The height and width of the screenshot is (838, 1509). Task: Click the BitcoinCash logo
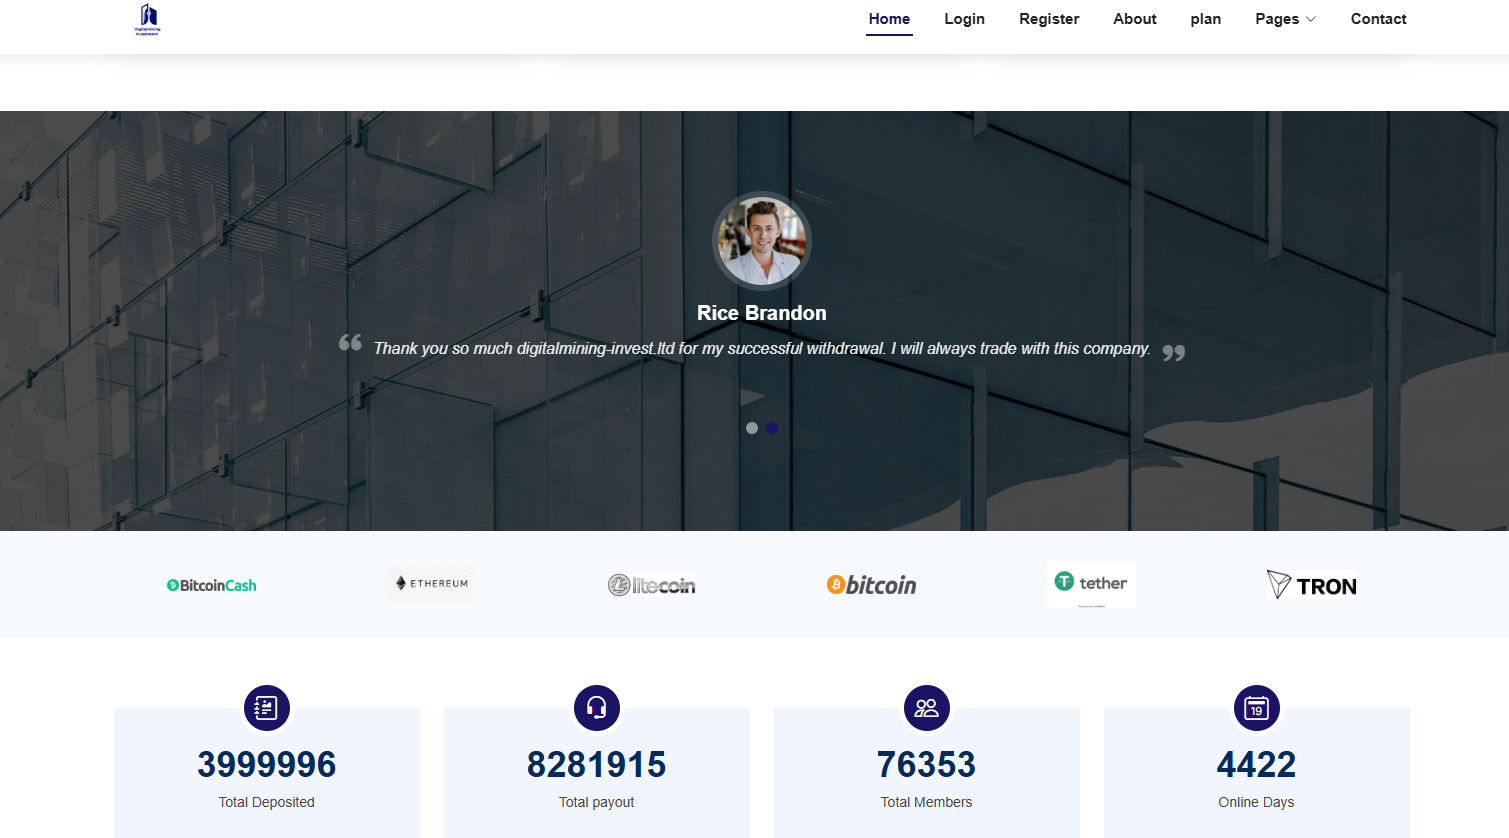pos(211,585)
